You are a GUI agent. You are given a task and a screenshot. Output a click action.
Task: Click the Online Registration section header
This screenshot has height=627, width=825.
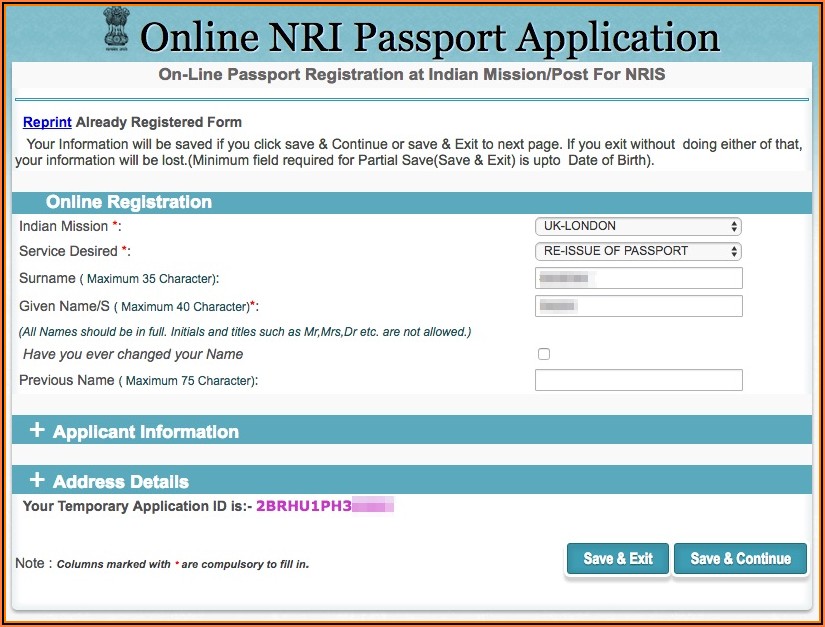pos(129,202)
